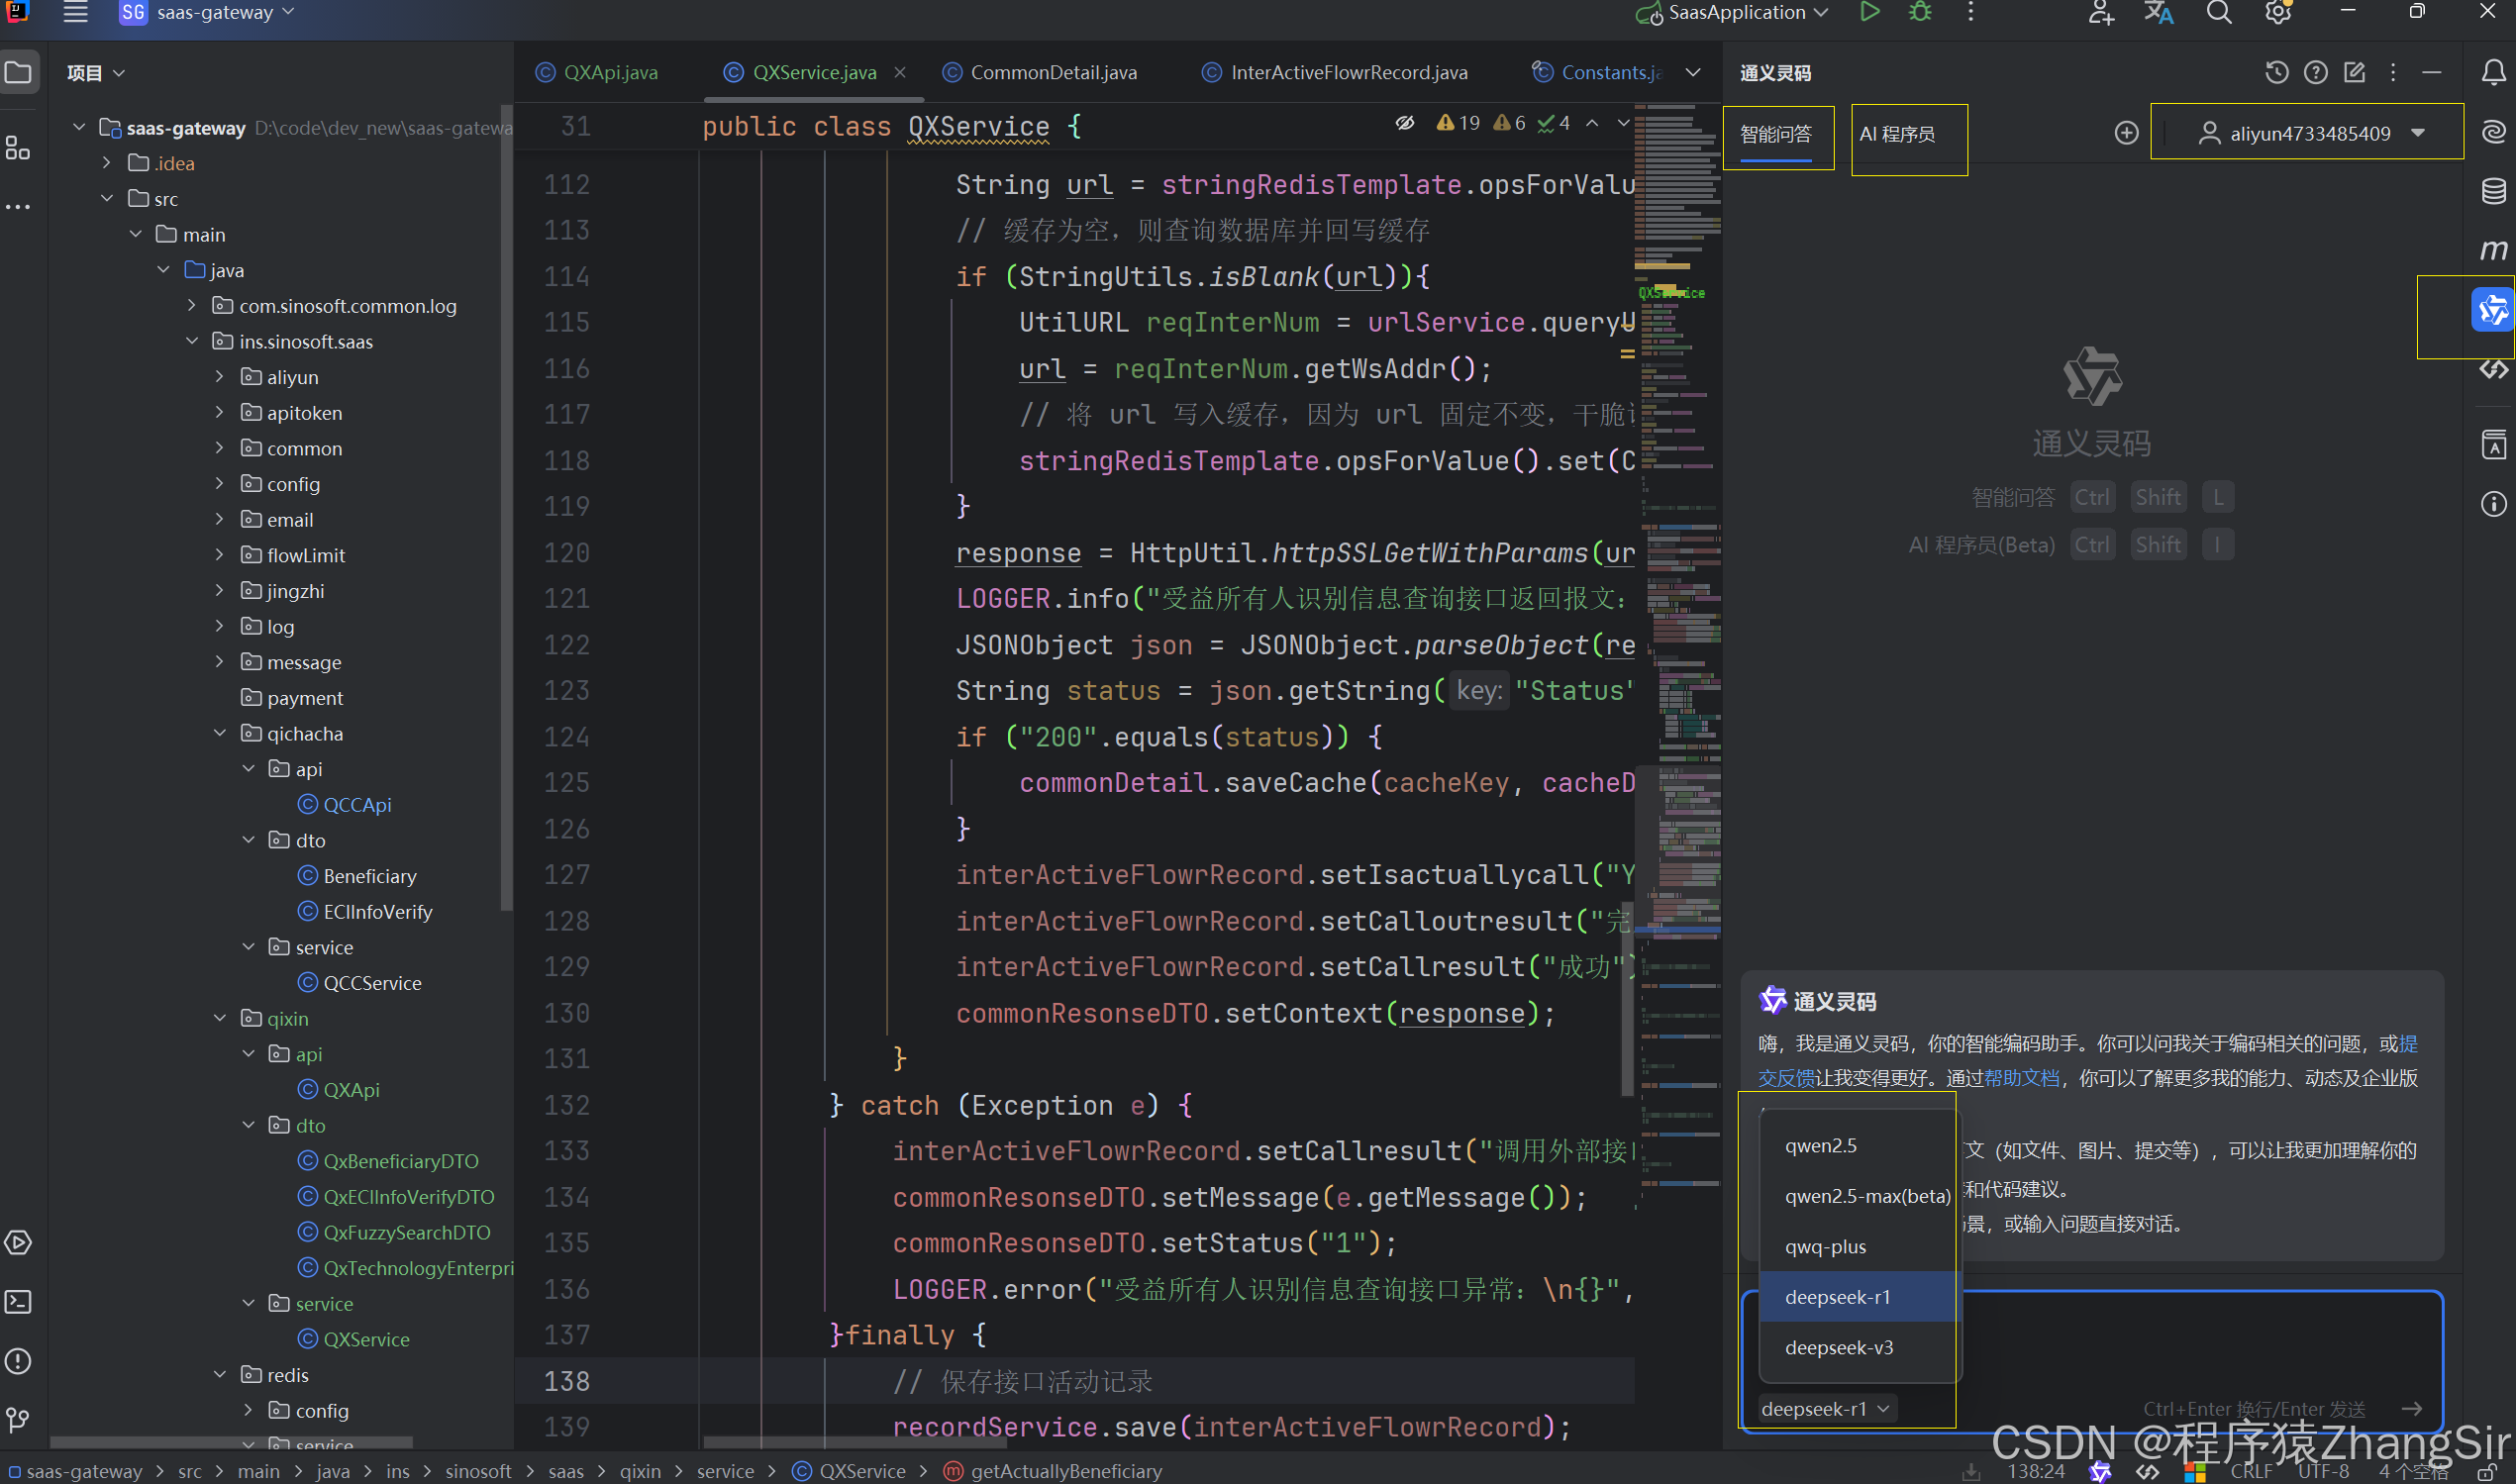Start a new chat with plus icon
Screen dimensions: 2516x1484
(2127, 133)
